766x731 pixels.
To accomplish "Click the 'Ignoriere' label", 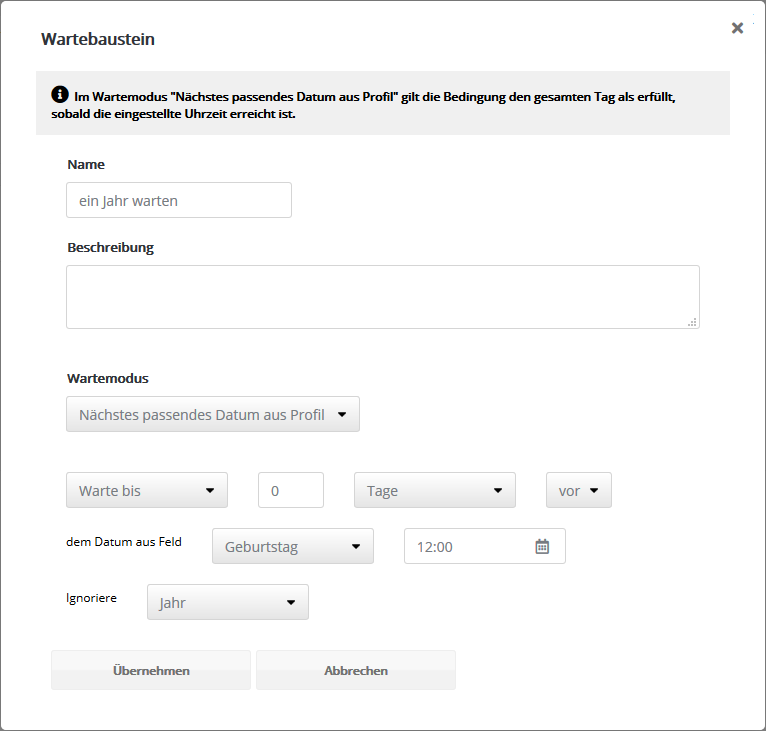I will [x=91, y=598].
